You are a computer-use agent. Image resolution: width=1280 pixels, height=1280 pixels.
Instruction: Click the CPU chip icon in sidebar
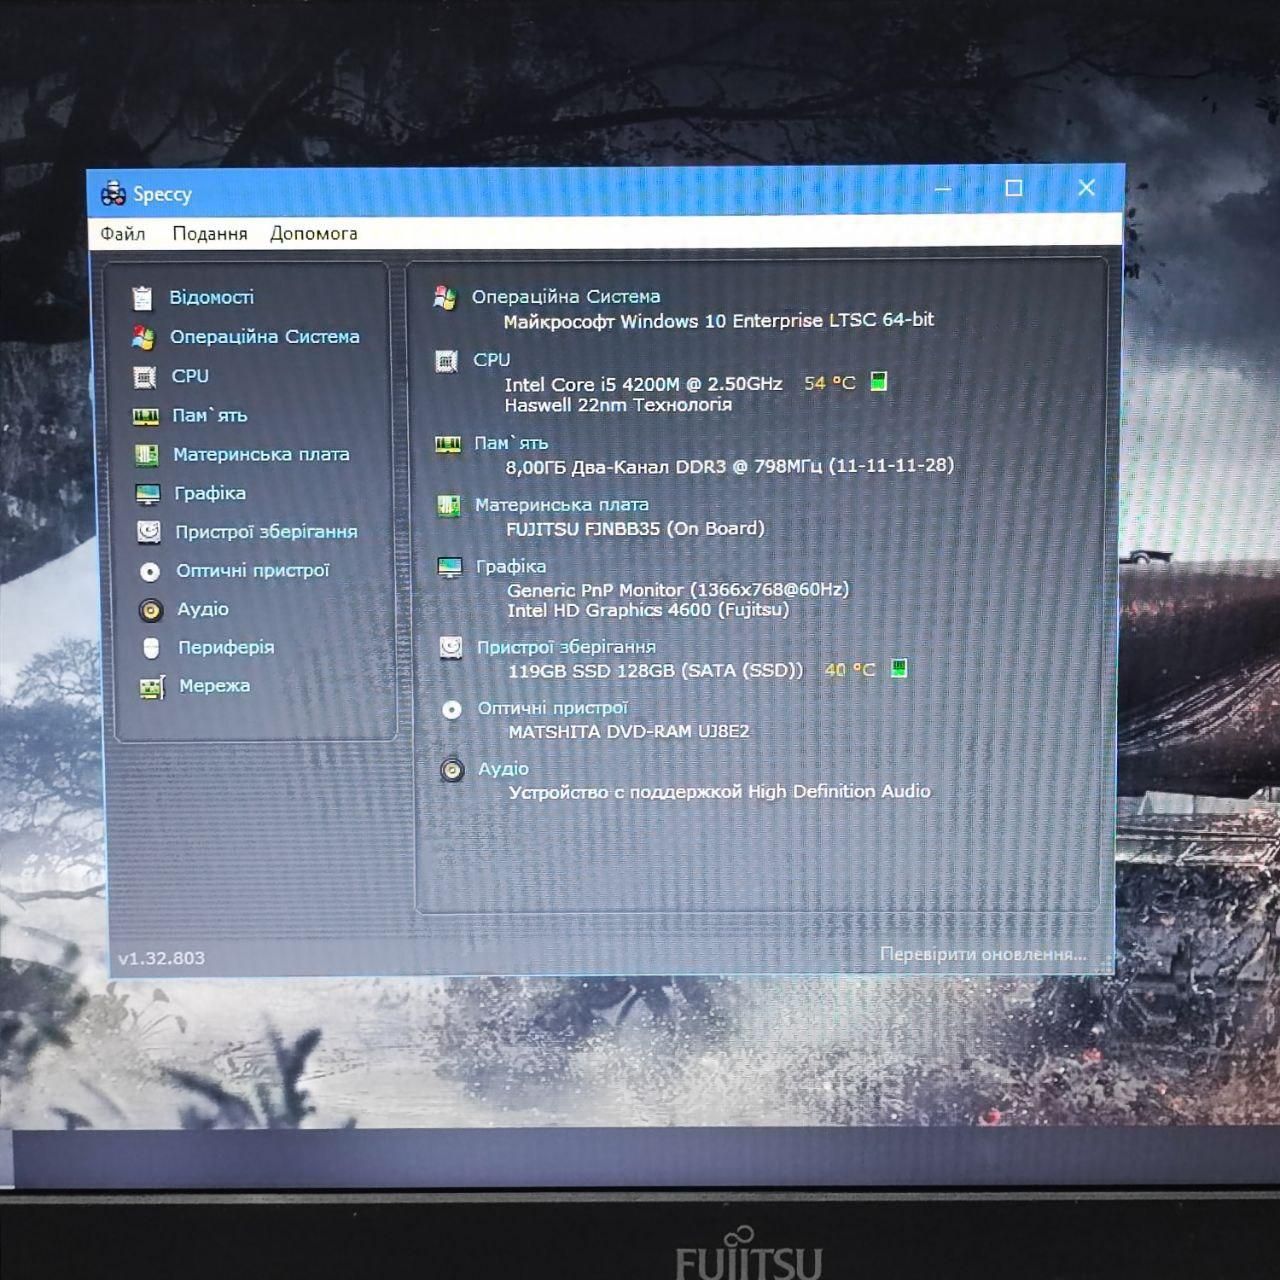click(145, 377)
